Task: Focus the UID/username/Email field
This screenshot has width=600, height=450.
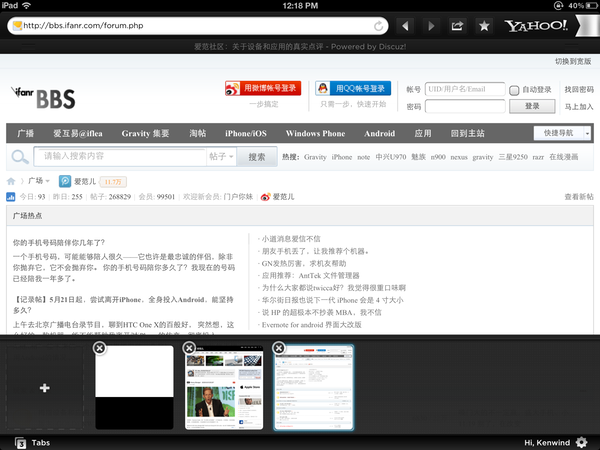Action: 465,89
